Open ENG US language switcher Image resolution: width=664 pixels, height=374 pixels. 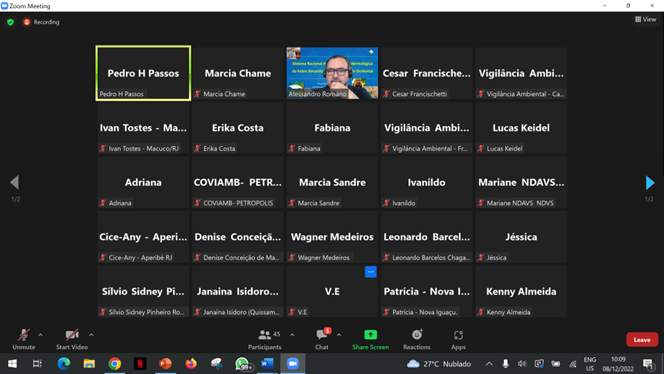coord(589,364)
